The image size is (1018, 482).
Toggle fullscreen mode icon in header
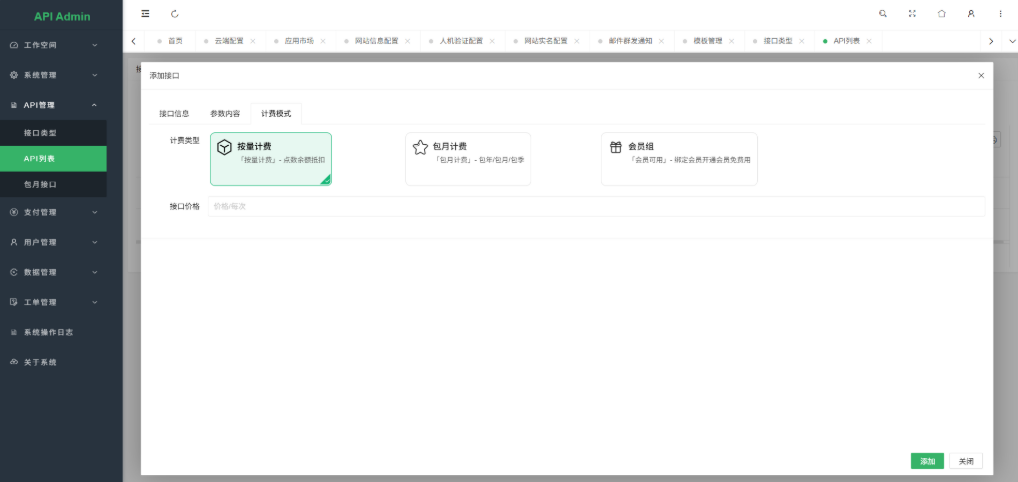tap(912, 14)
